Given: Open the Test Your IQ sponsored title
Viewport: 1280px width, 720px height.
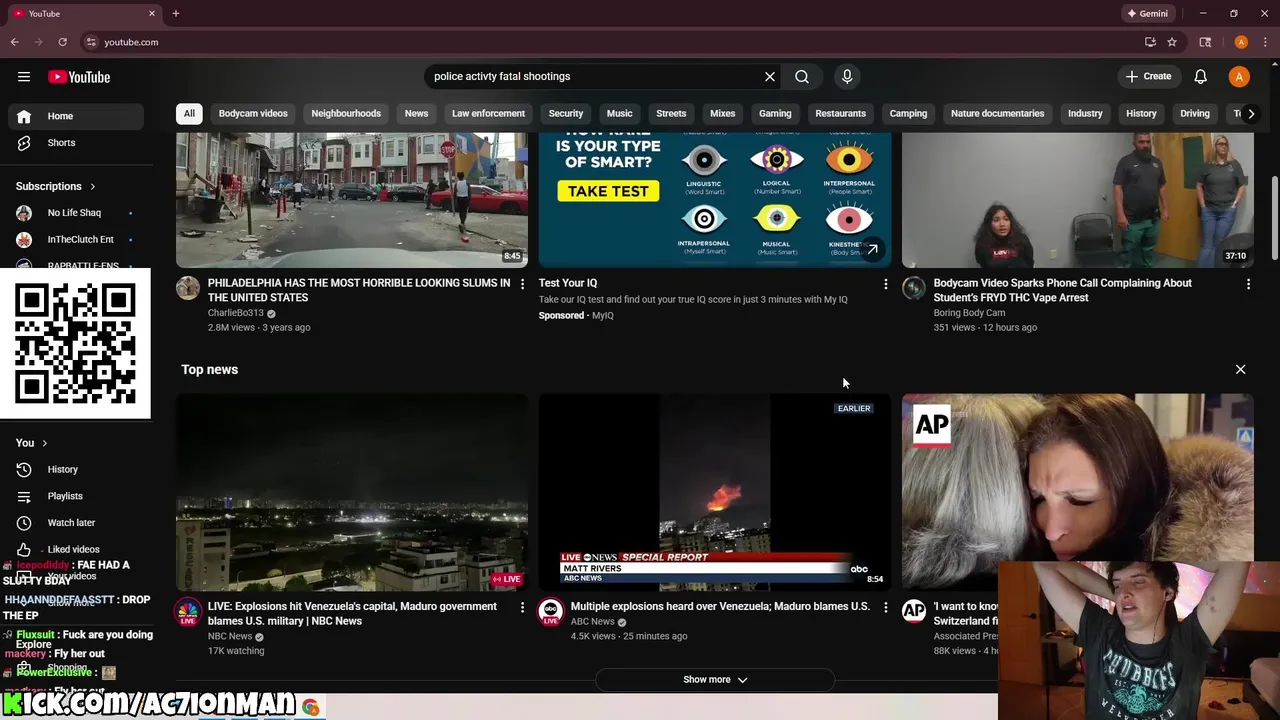Looking at the screenshot, I should (x=568, y=283).
